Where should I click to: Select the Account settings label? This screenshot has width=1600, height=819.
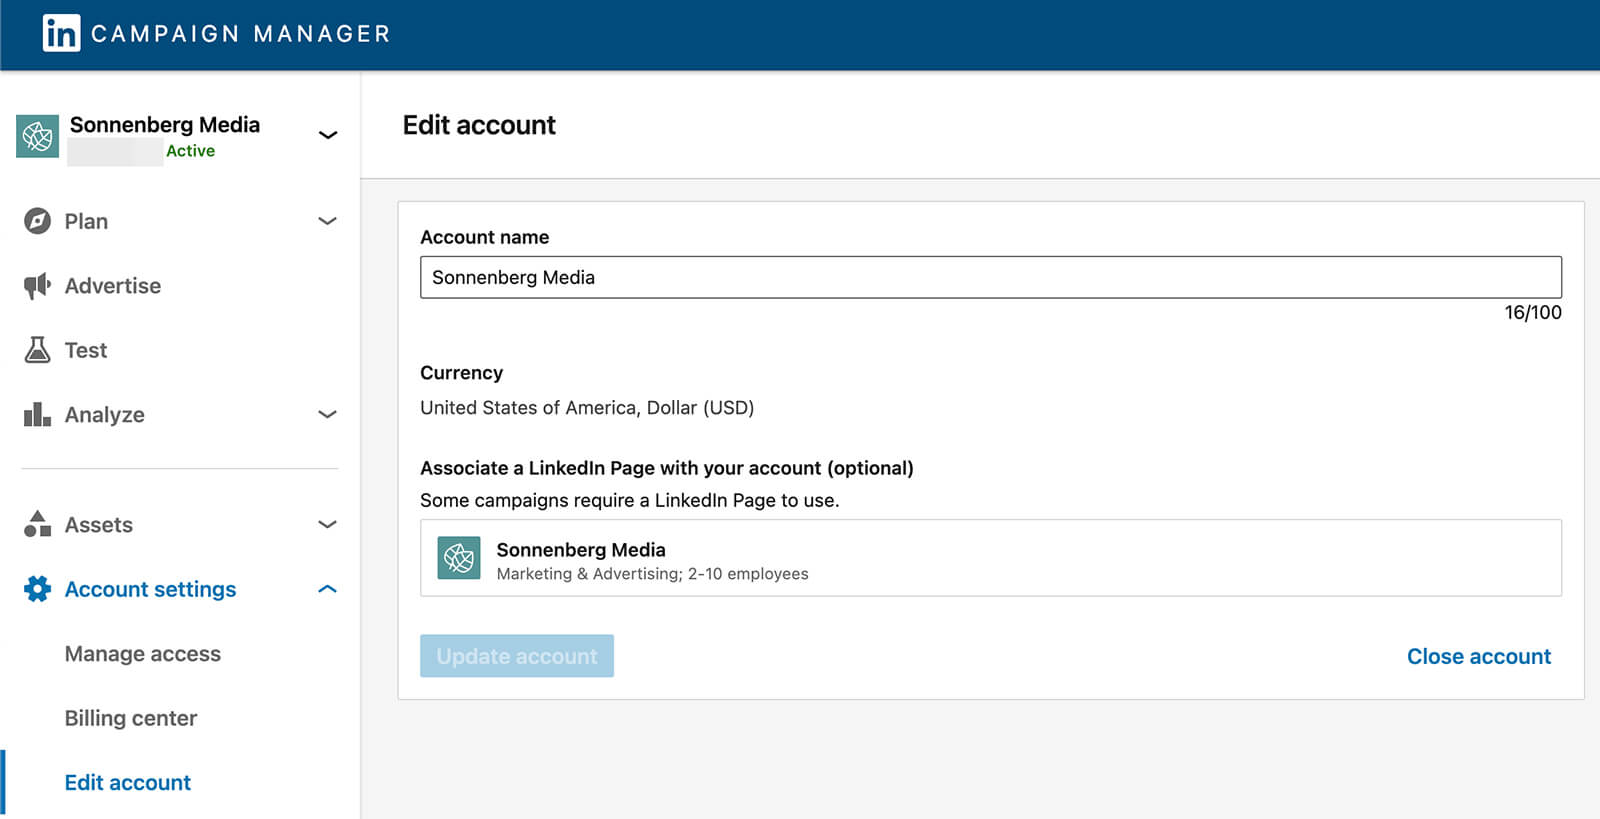tap(151, 589)
